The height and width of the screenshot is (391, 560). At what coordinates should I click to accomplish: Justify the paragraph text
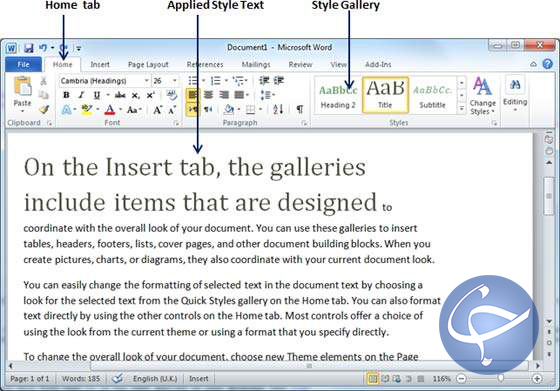pyautogui.click(x=239, y=95)
